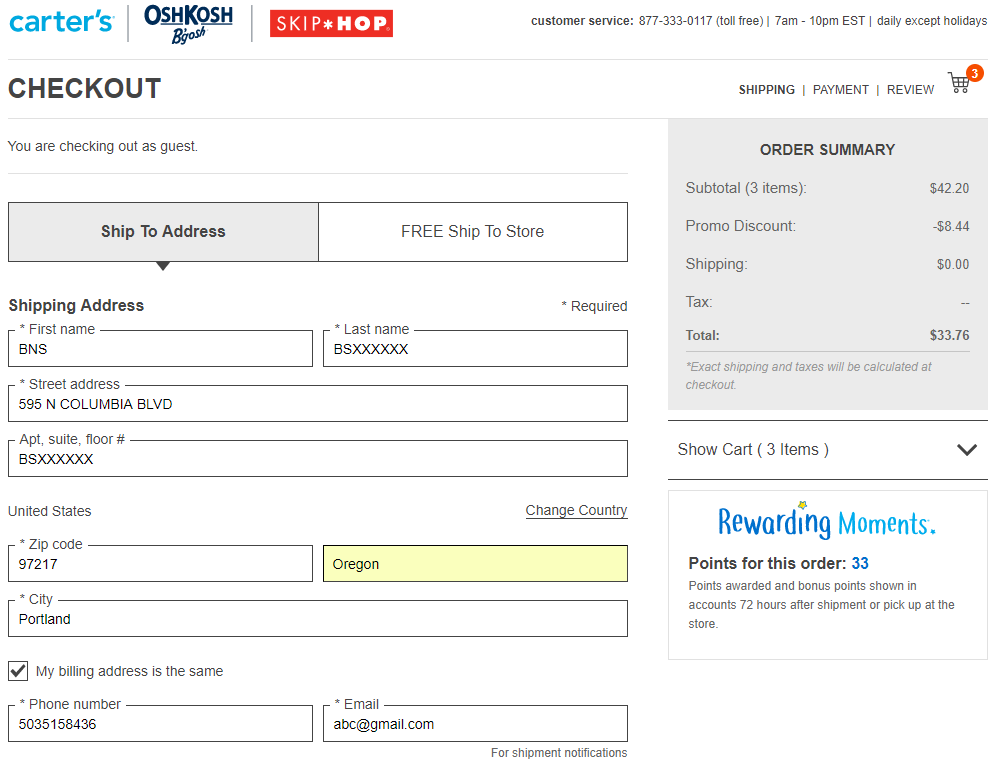Click the Skip Hop logo

click(331, 24)
